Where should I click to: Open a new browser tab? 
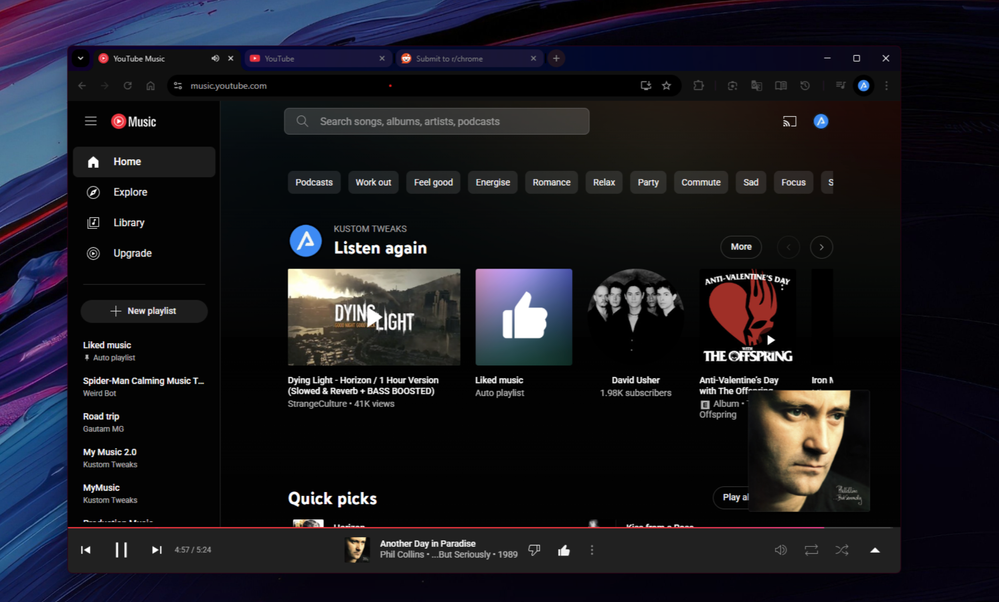[556, 58]
